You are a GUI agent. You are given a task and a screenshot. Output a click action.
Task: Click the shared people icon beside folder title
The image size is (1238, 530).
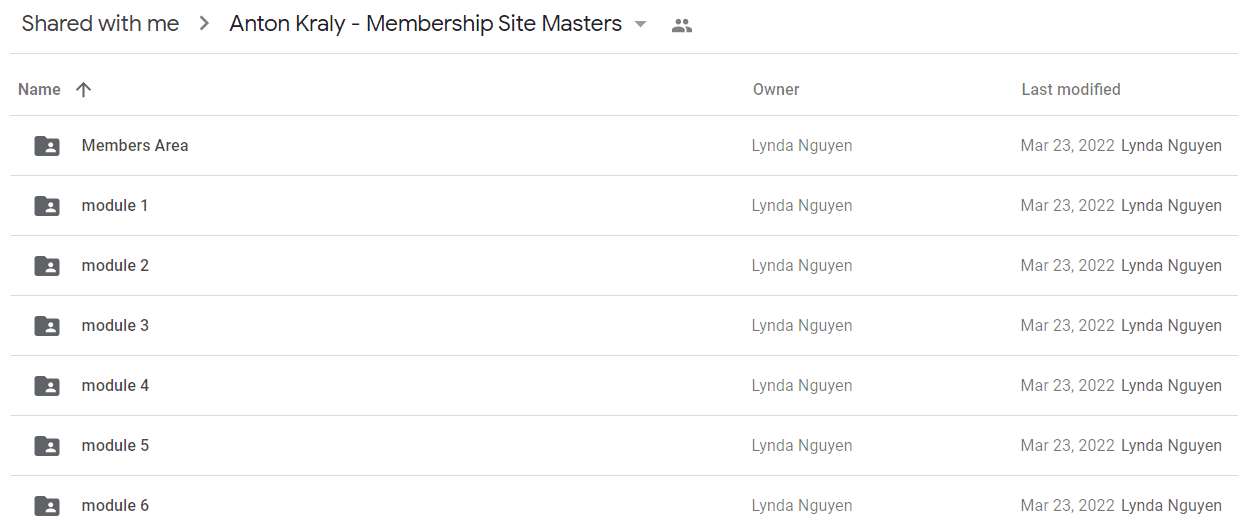[682, 26]
